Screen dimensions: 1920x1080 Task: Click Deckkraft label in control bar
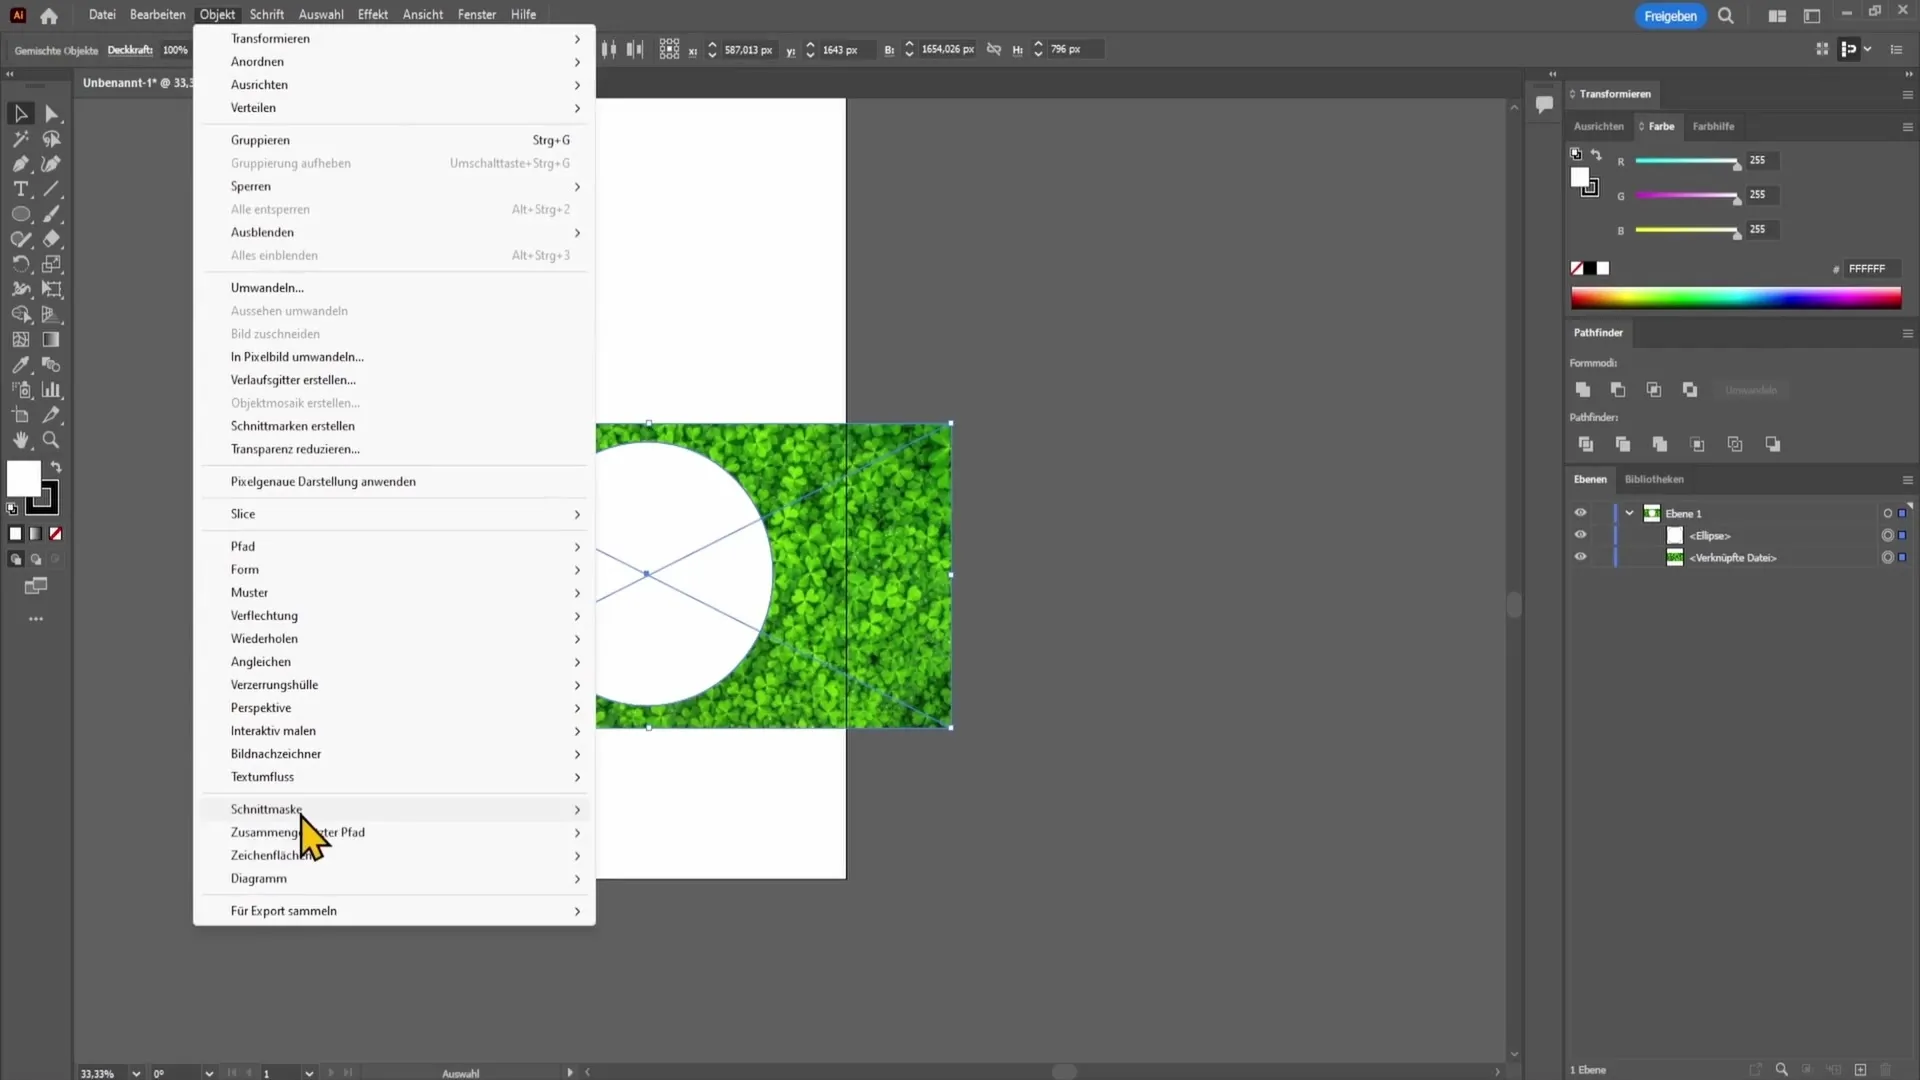click(x=130, y=50)
